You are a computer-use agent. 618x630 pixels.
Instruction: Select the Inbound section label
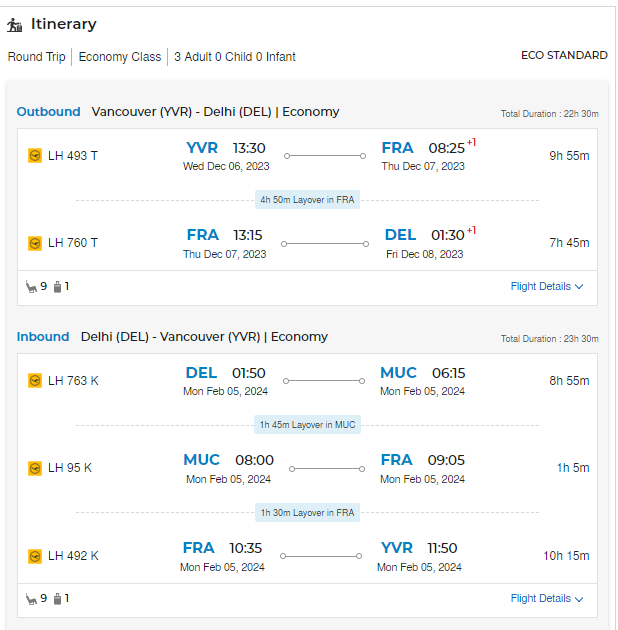point(43,337)
